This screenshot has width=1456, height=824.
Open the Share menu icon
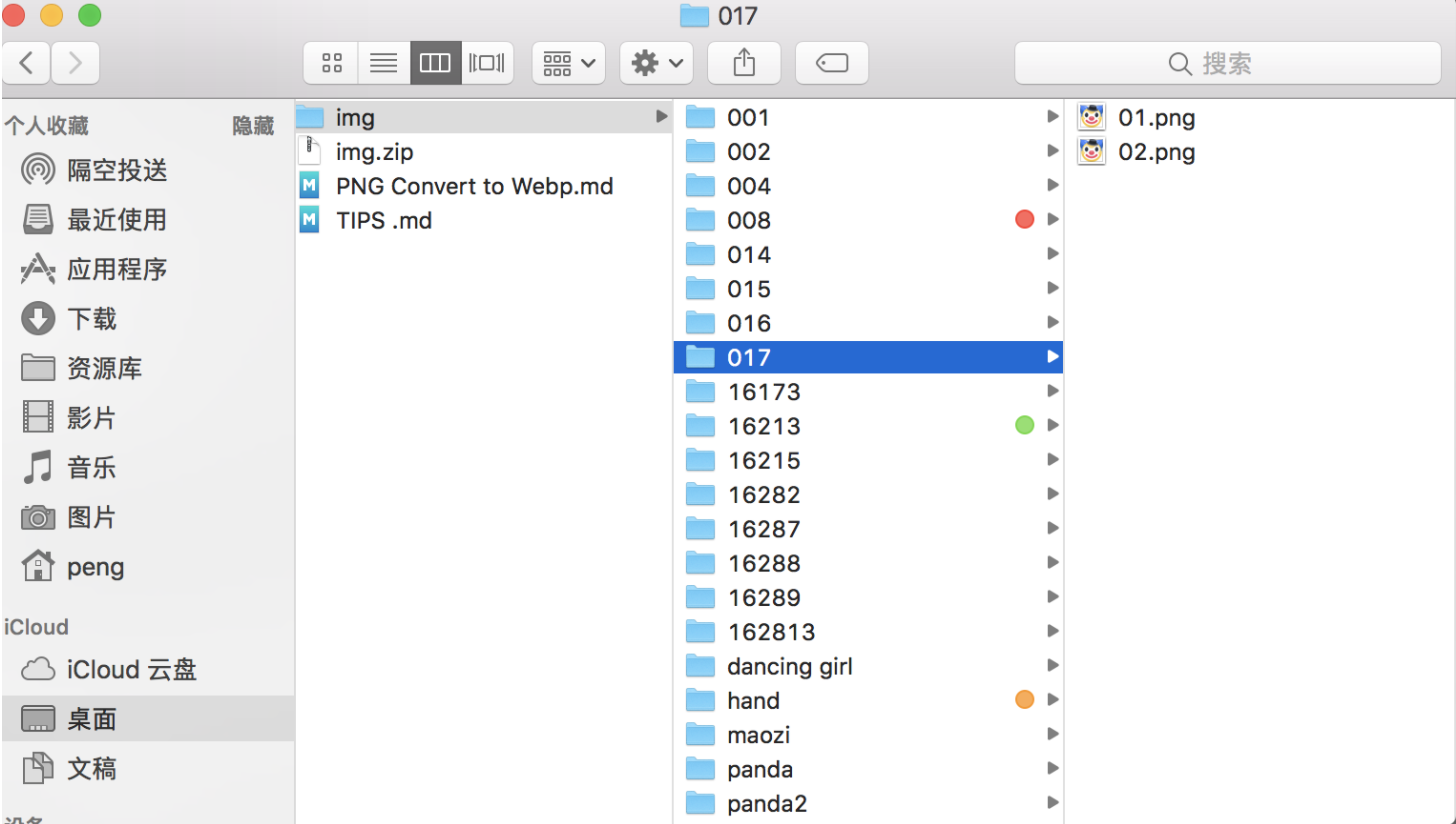[x=744, y=62]
